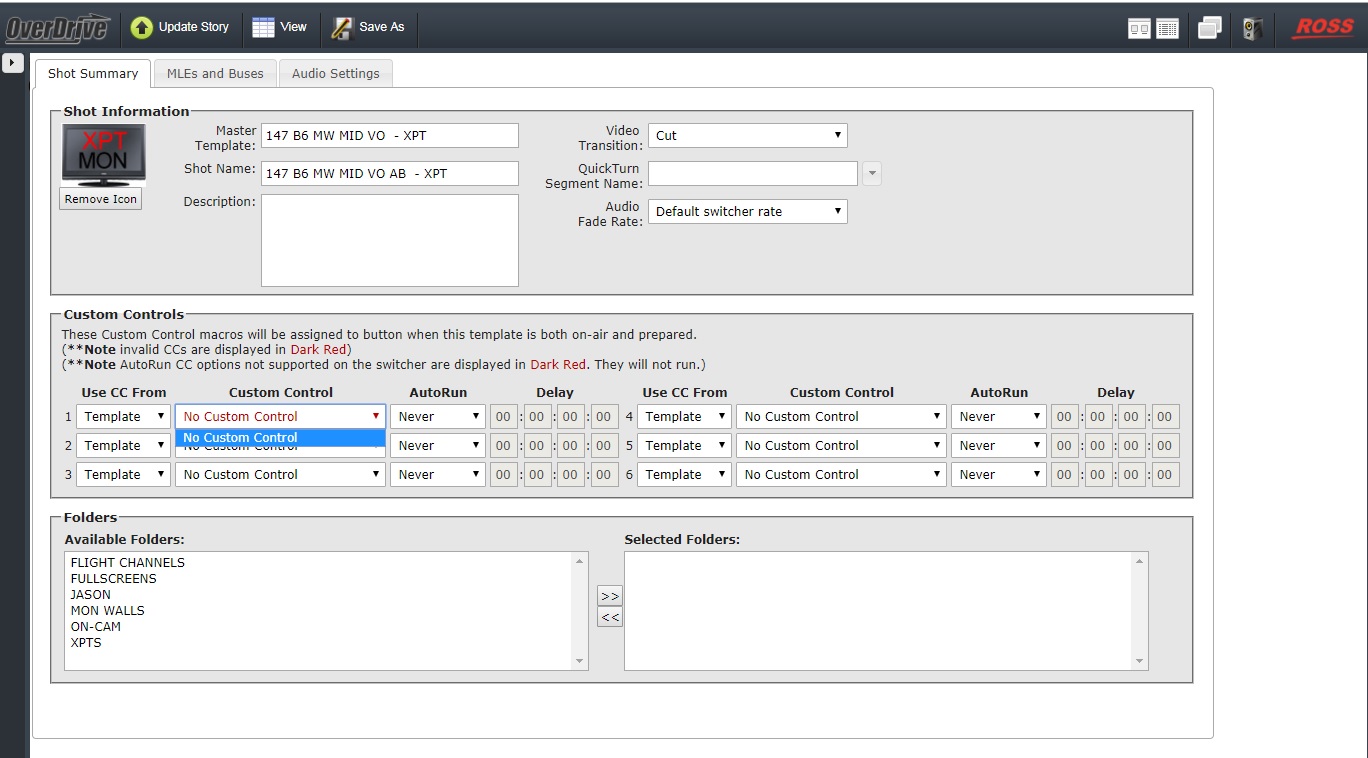Open the View toolbar option
This screenshot has width=1368, height=758.
(x=279, y=27)
